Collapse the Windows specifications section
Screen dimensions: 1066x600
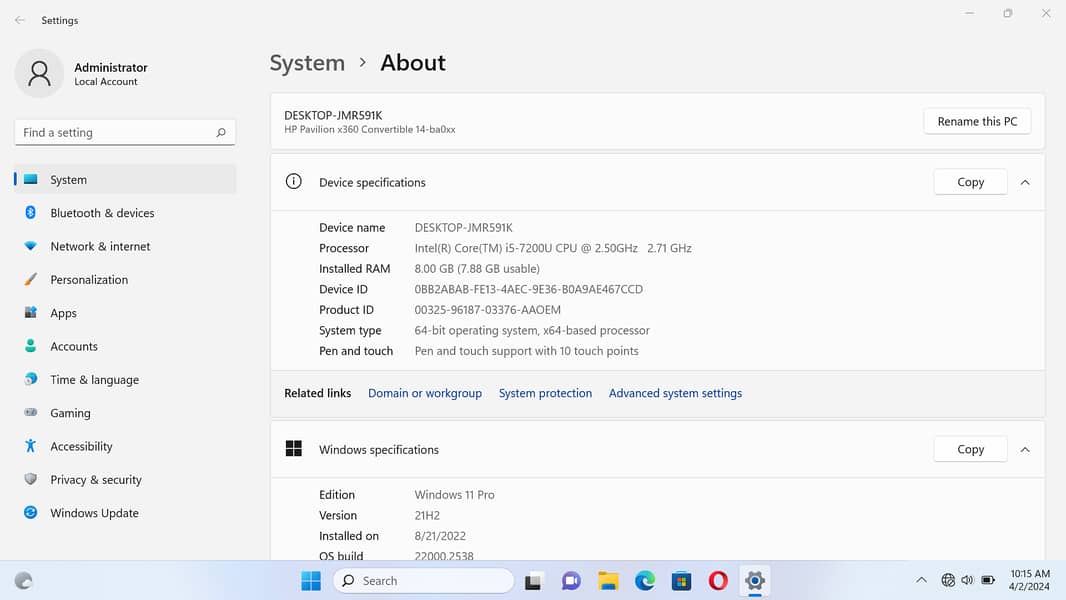1025,450
